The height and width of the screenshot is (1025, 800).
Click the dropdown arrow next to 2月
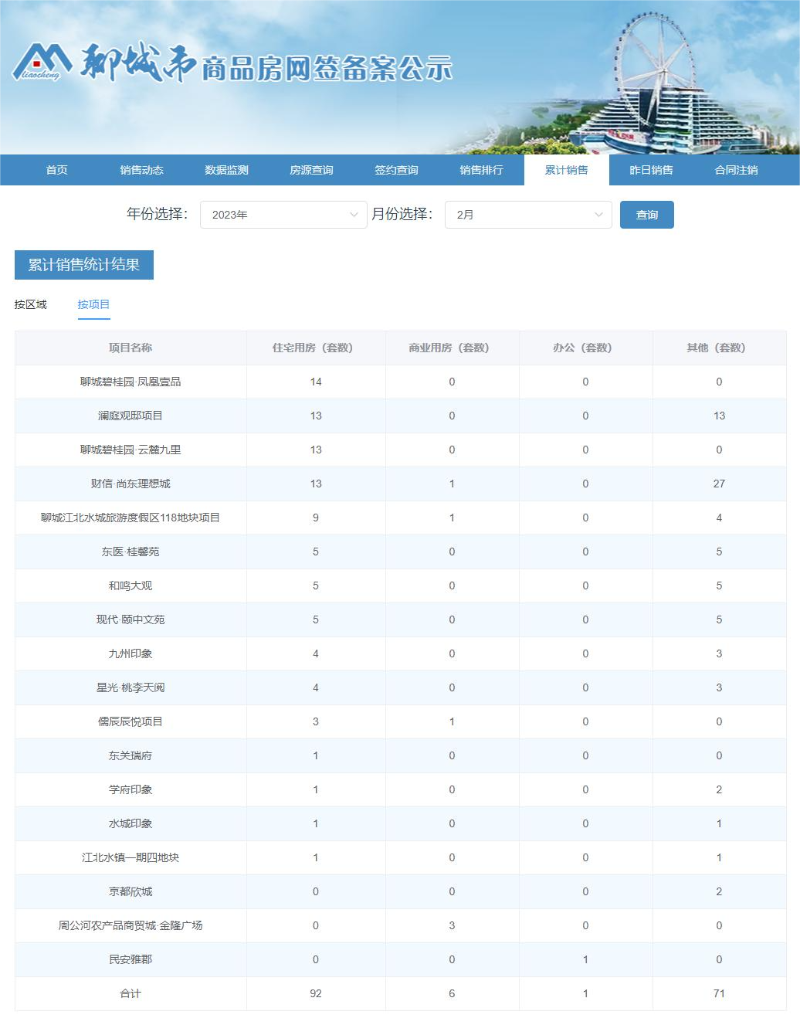coord(599,214)
